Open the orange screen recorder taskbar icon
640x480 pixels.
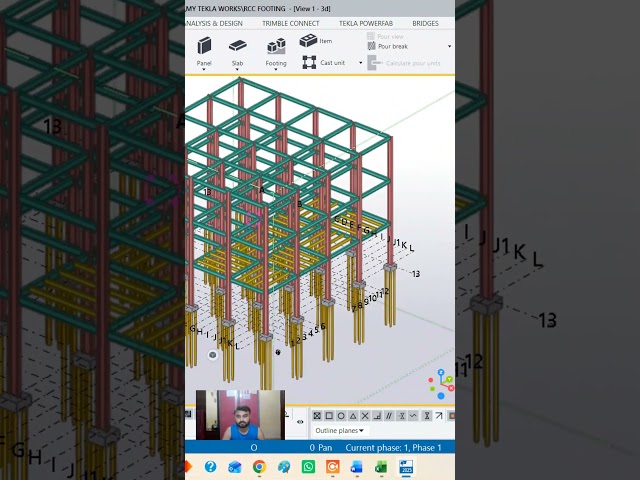(x=333, y=467)
